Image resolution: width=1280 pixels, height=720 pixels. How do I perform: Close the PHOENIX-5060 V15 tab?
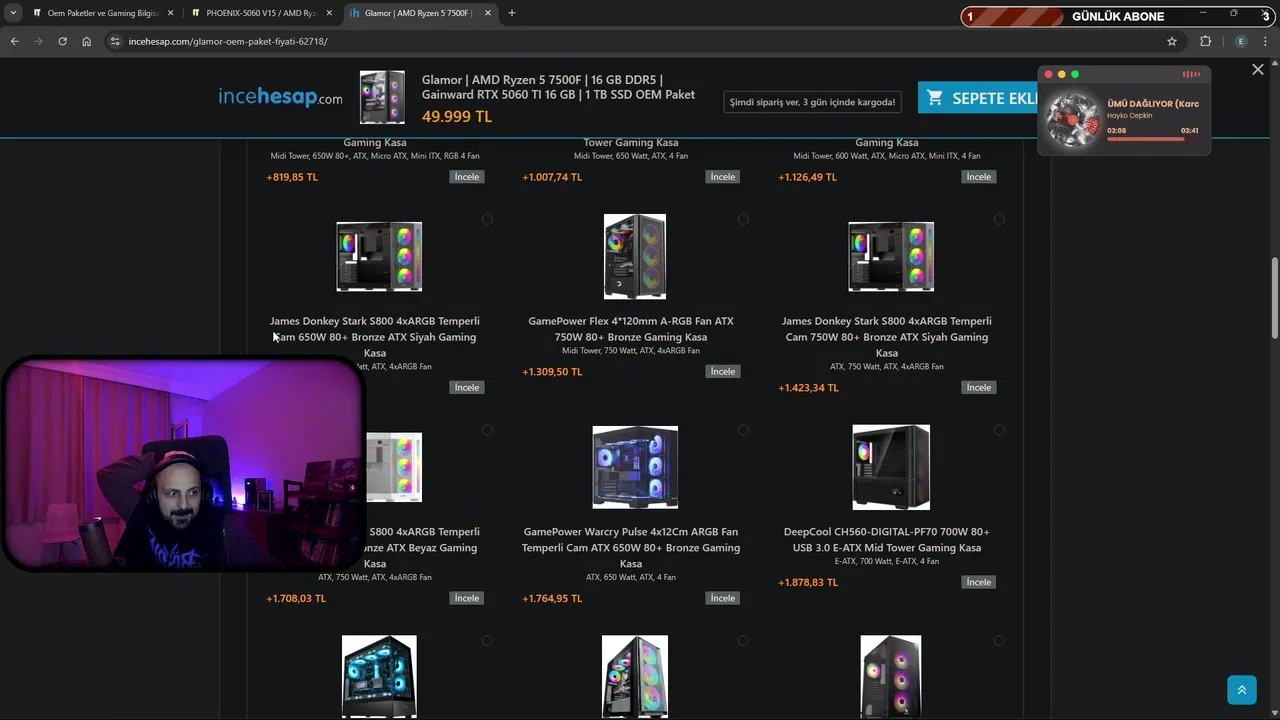(x=329, y=13)
